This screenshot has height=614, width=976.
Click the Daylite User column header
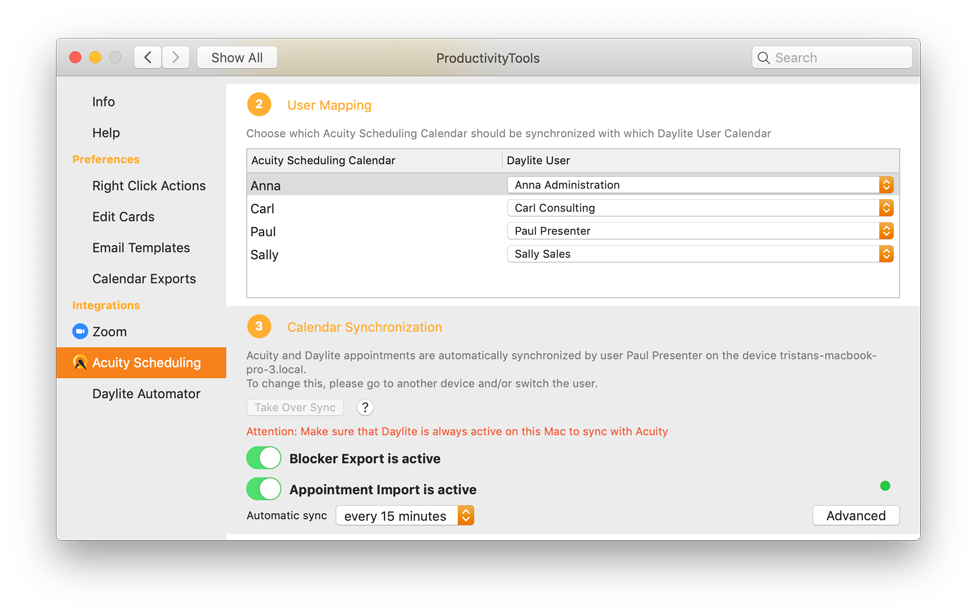tap(701, 161)
